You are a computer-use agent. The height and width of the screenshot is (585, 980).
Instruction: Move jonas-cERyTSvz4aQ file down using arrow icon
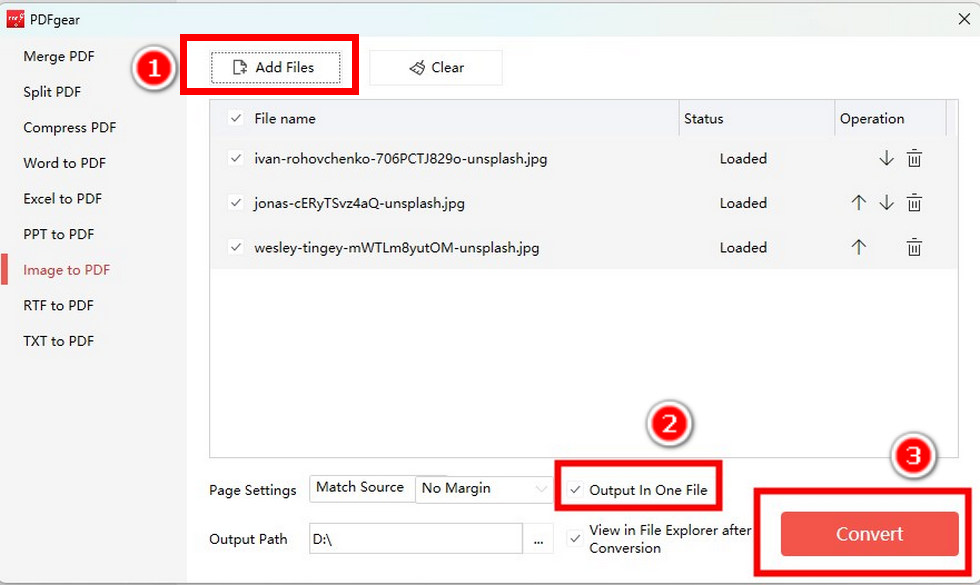coord(886,203)
